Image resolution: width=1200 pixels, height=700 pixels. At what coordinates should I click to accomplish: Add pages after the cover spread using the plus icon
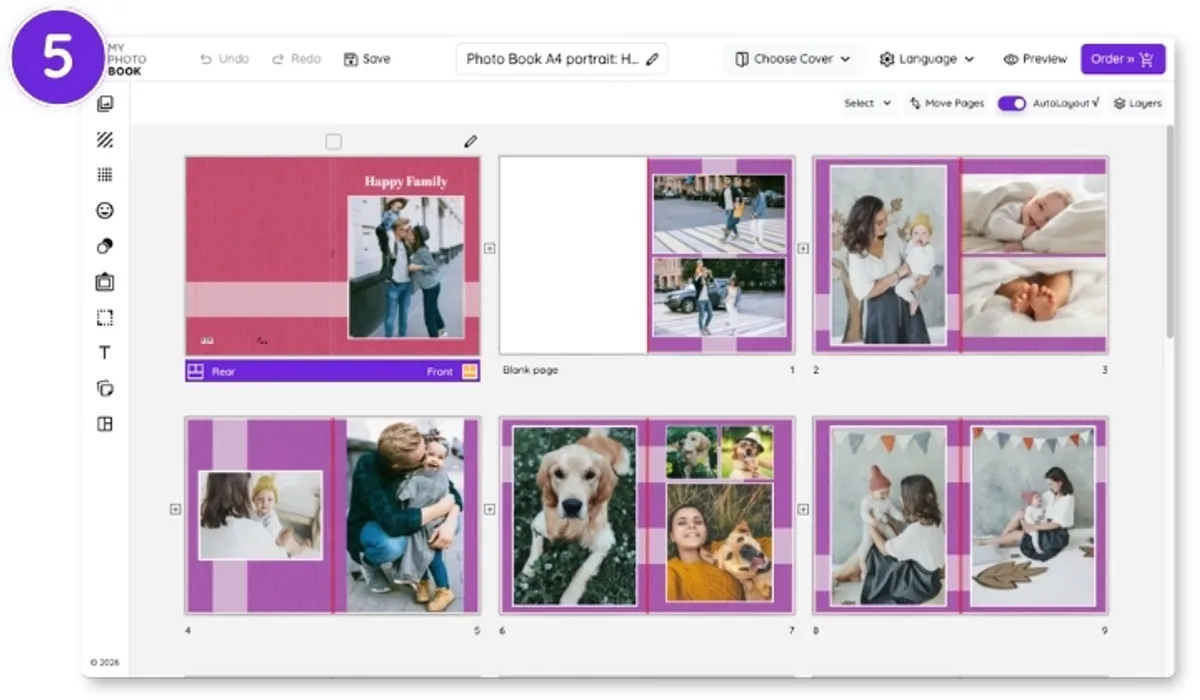[x=490, y=248]
